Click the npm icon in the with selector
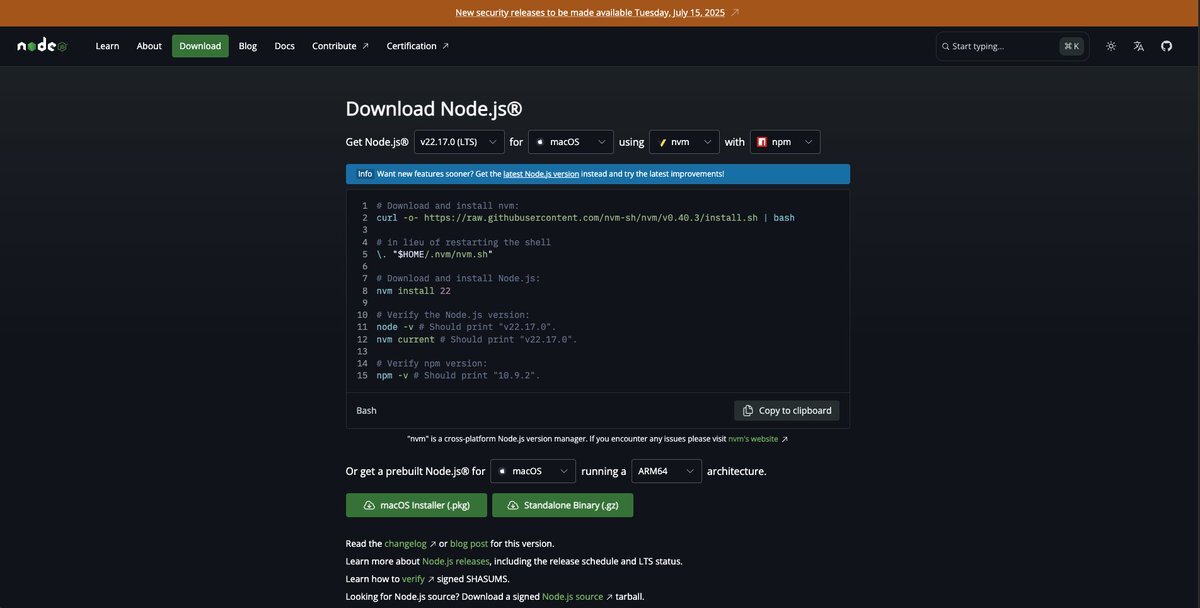Image resolution: width=1200 pixels, height=608 pixels. pos(762,142)
